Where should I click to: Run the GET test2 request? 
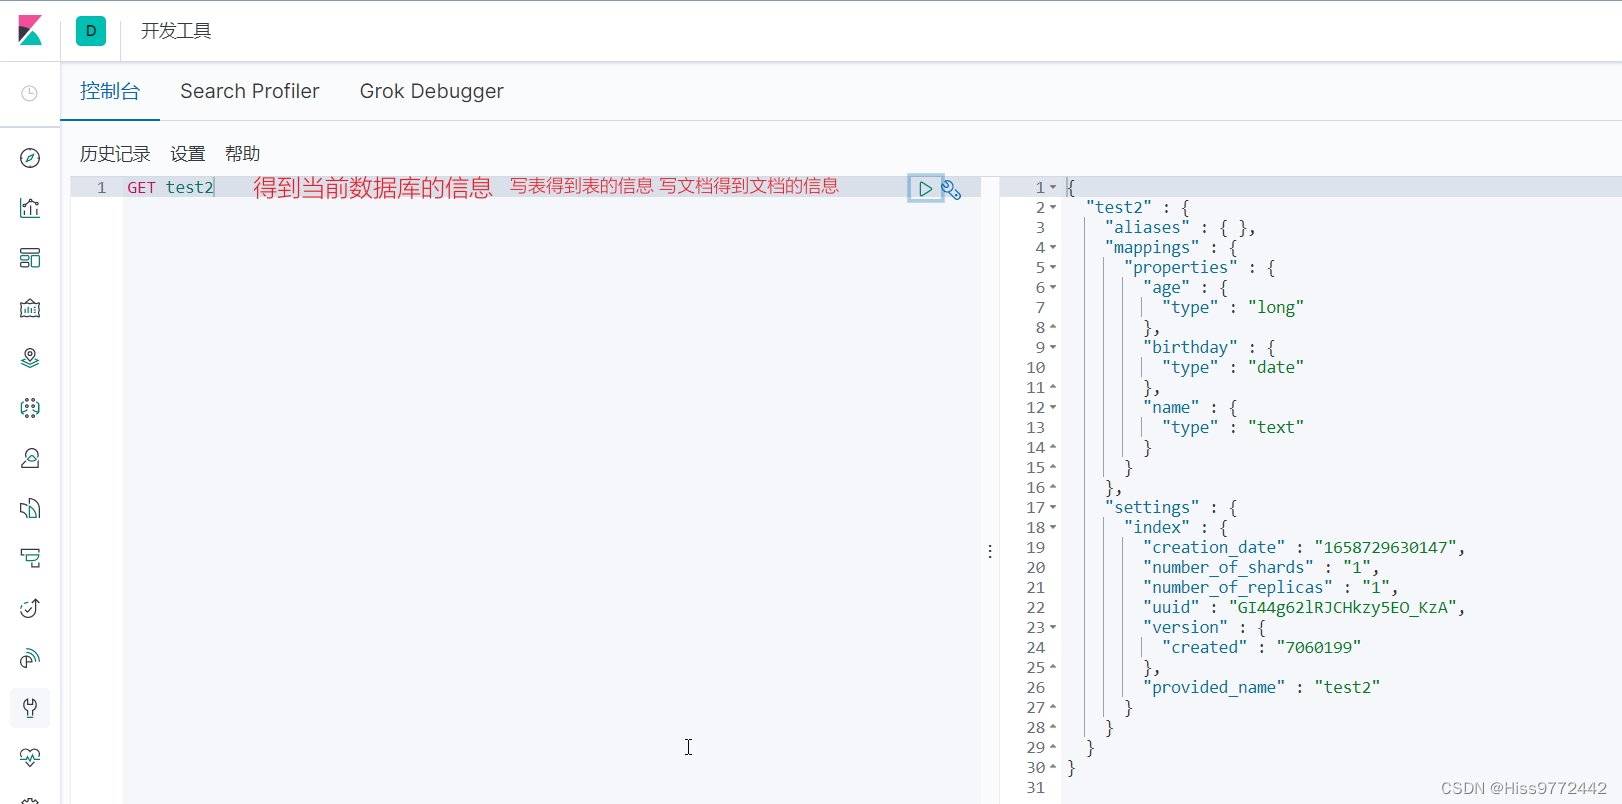925,188
